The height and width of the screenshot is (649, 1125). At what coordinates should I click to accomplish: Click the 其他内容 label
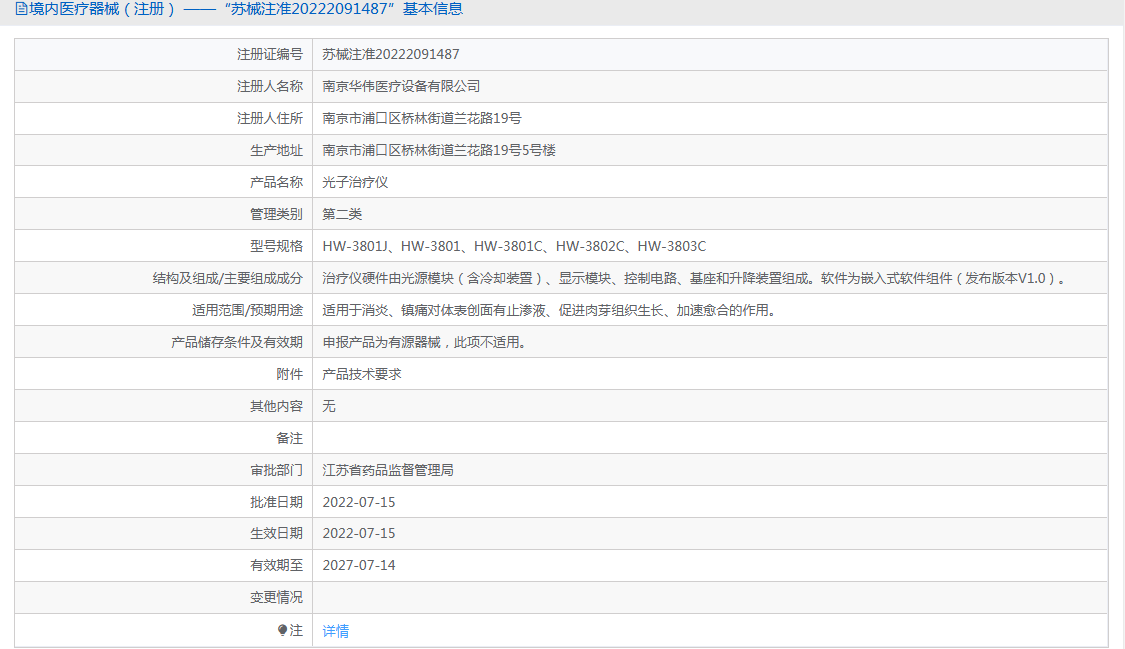(276, 407)
